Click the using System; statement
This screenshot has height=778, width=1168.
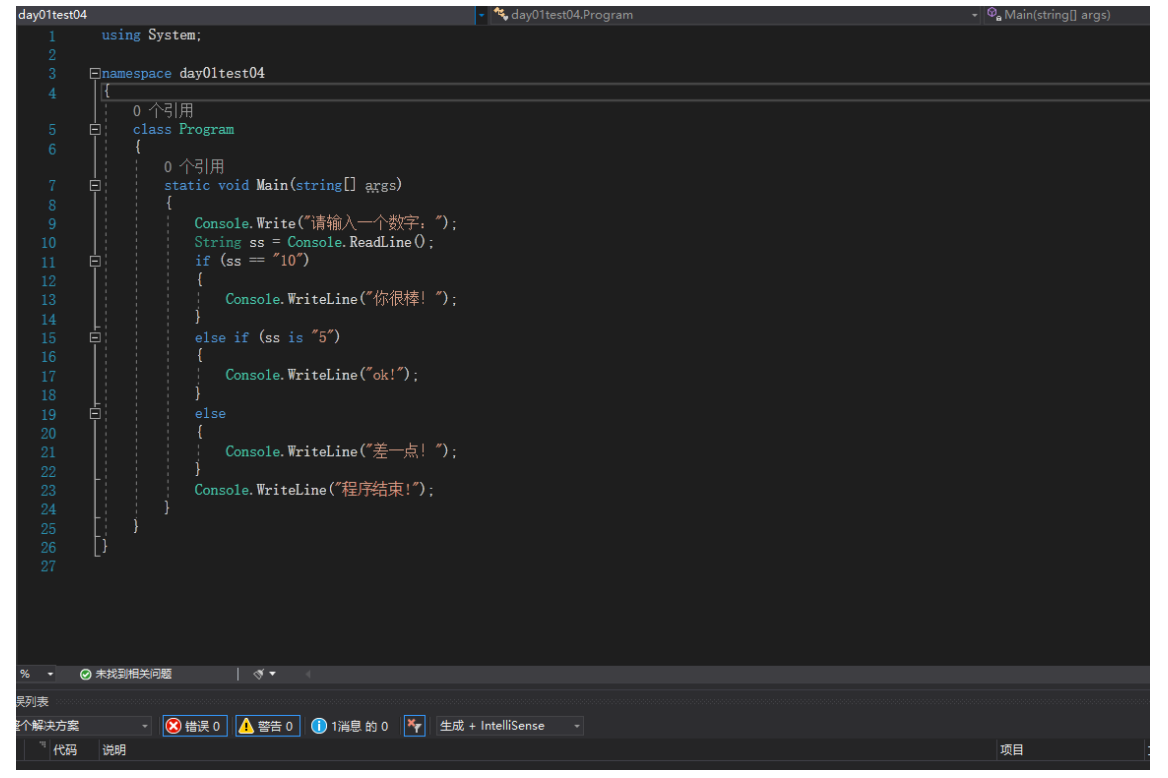pos(151,35)
